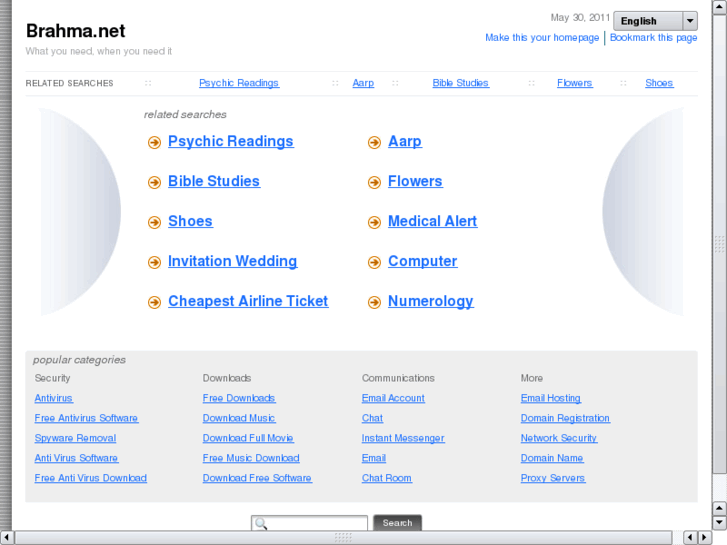
Task: Click the orange arrow icon beside Medical Alert
Action: 374,223
